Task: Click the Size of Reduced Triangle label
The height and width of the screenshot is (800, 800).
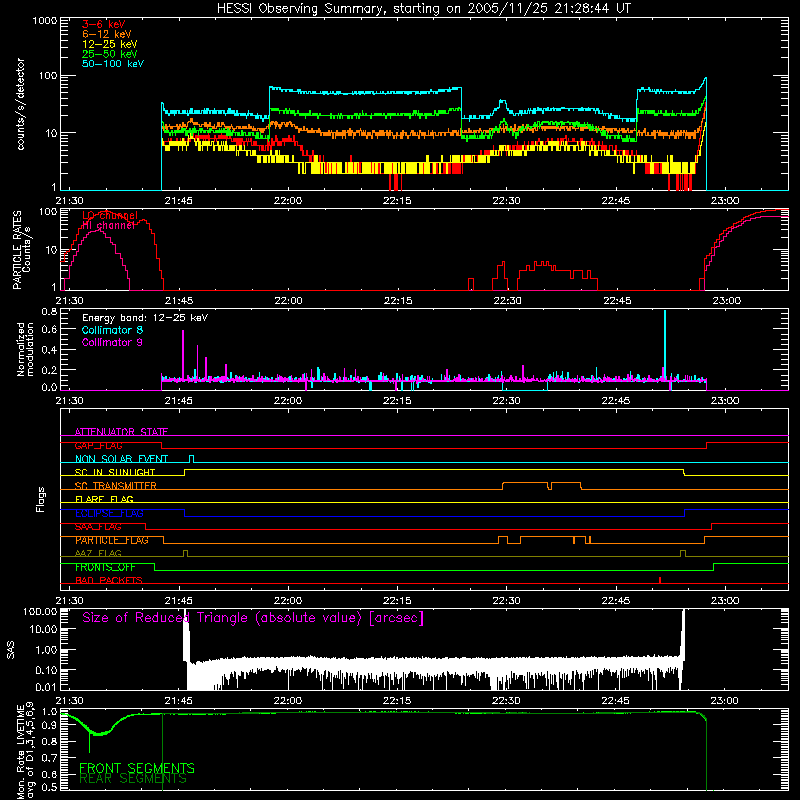Action: 253,618
